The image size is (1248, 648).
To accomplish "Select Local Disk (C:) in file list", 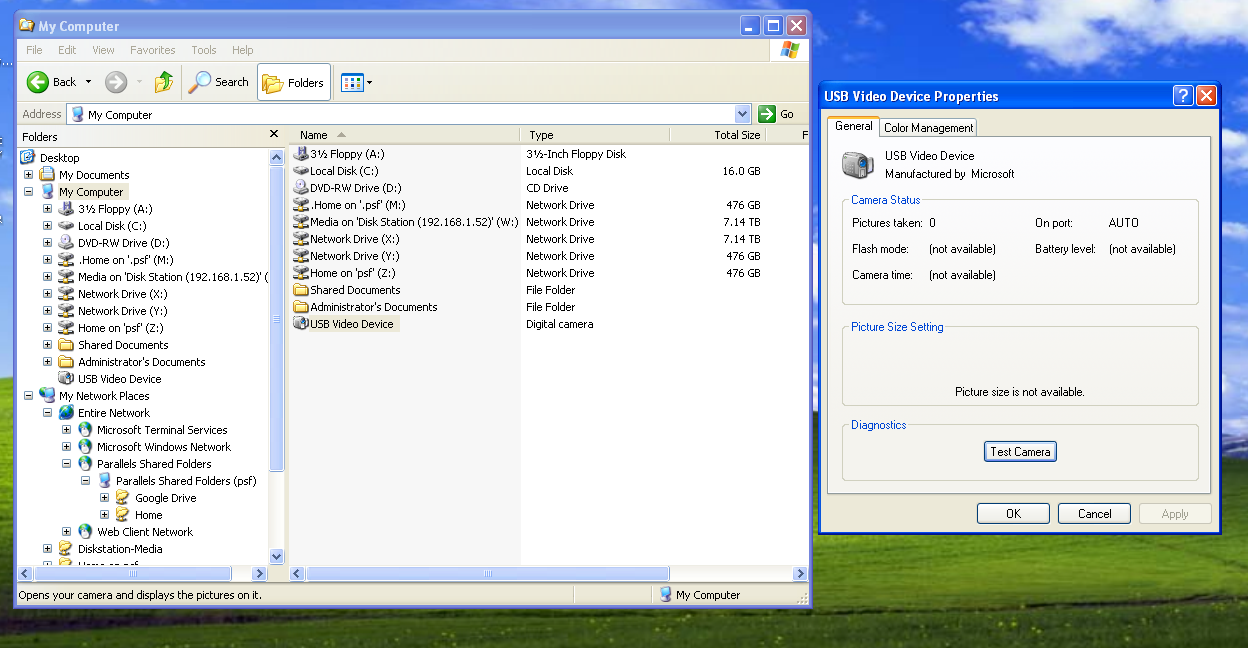I will [344, 171].
